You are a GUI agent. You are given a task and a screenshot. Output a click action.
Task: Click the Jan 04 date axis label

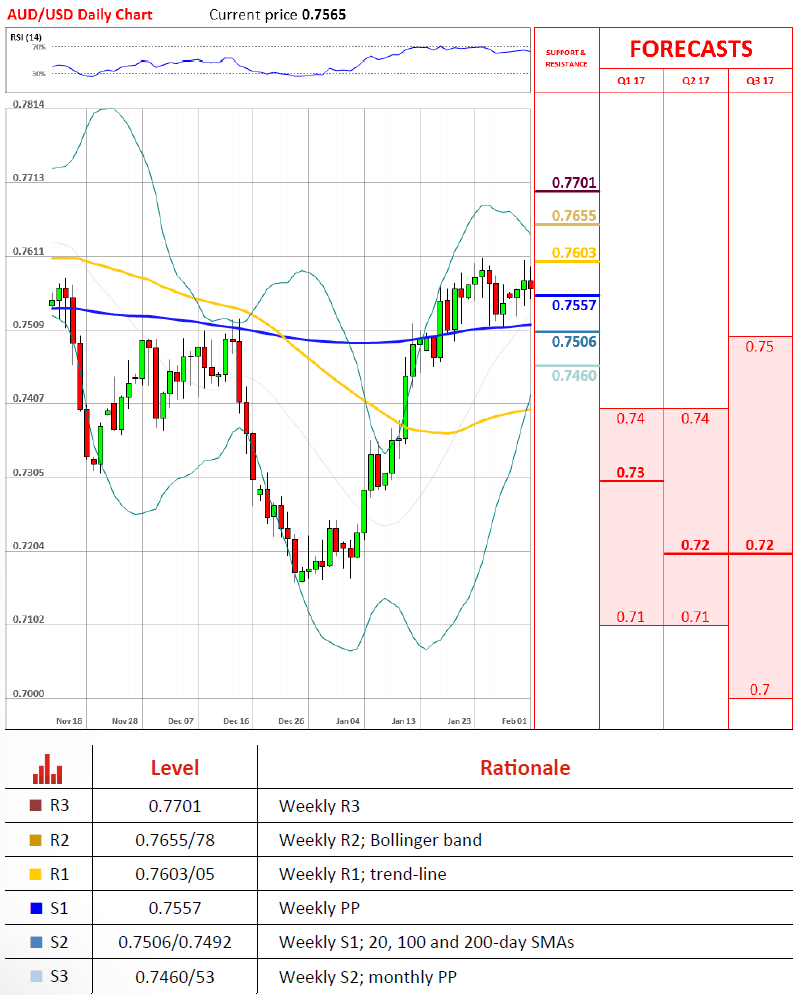(348, 721)
